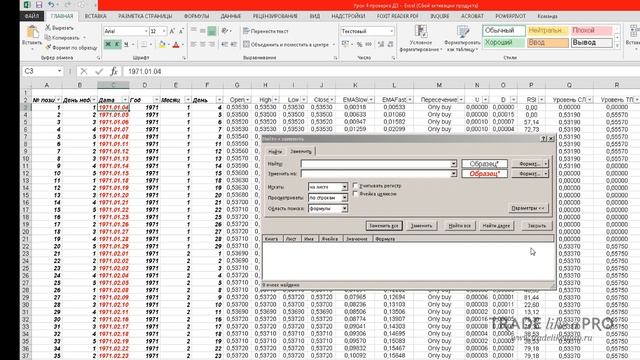Click Decrease decimal places icon
Screen dimensions: 640x360
[390, 44]
